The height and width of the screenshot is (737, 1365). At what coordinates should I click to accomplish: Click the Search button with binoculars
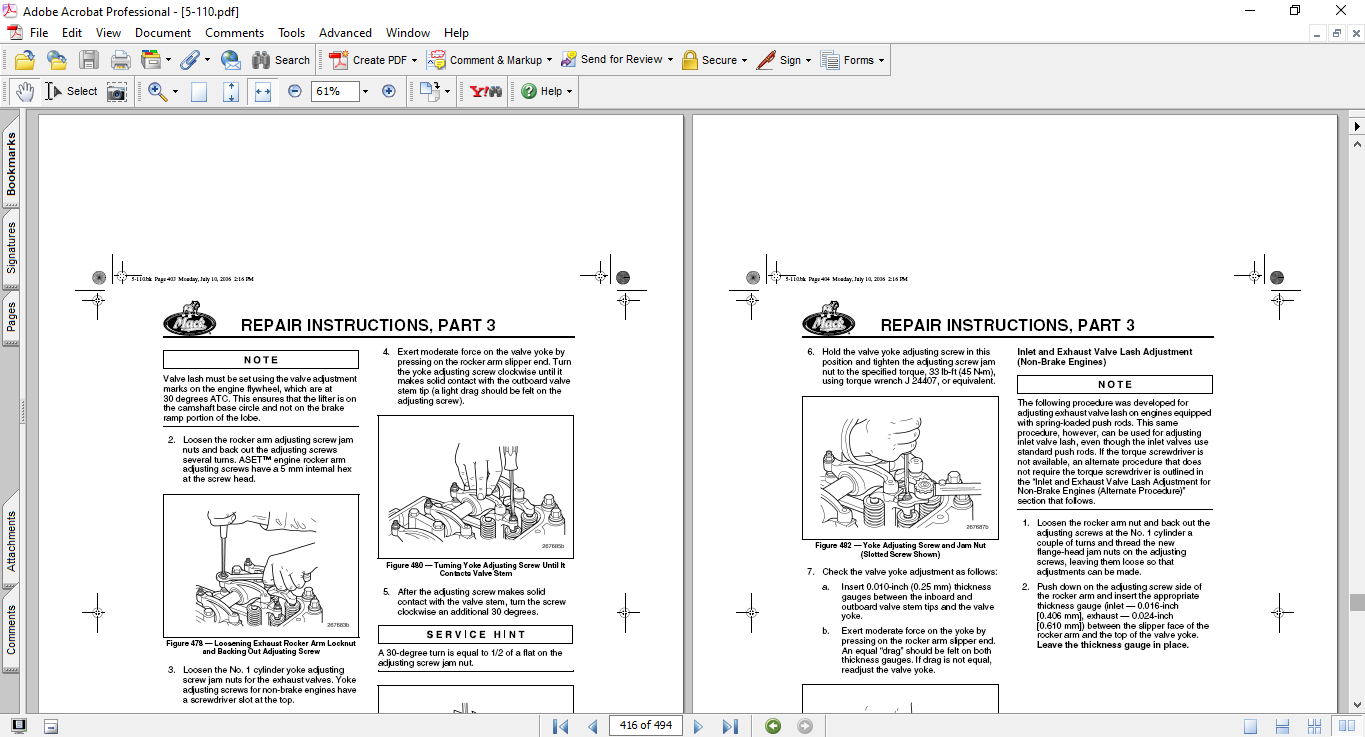[281, 60]
